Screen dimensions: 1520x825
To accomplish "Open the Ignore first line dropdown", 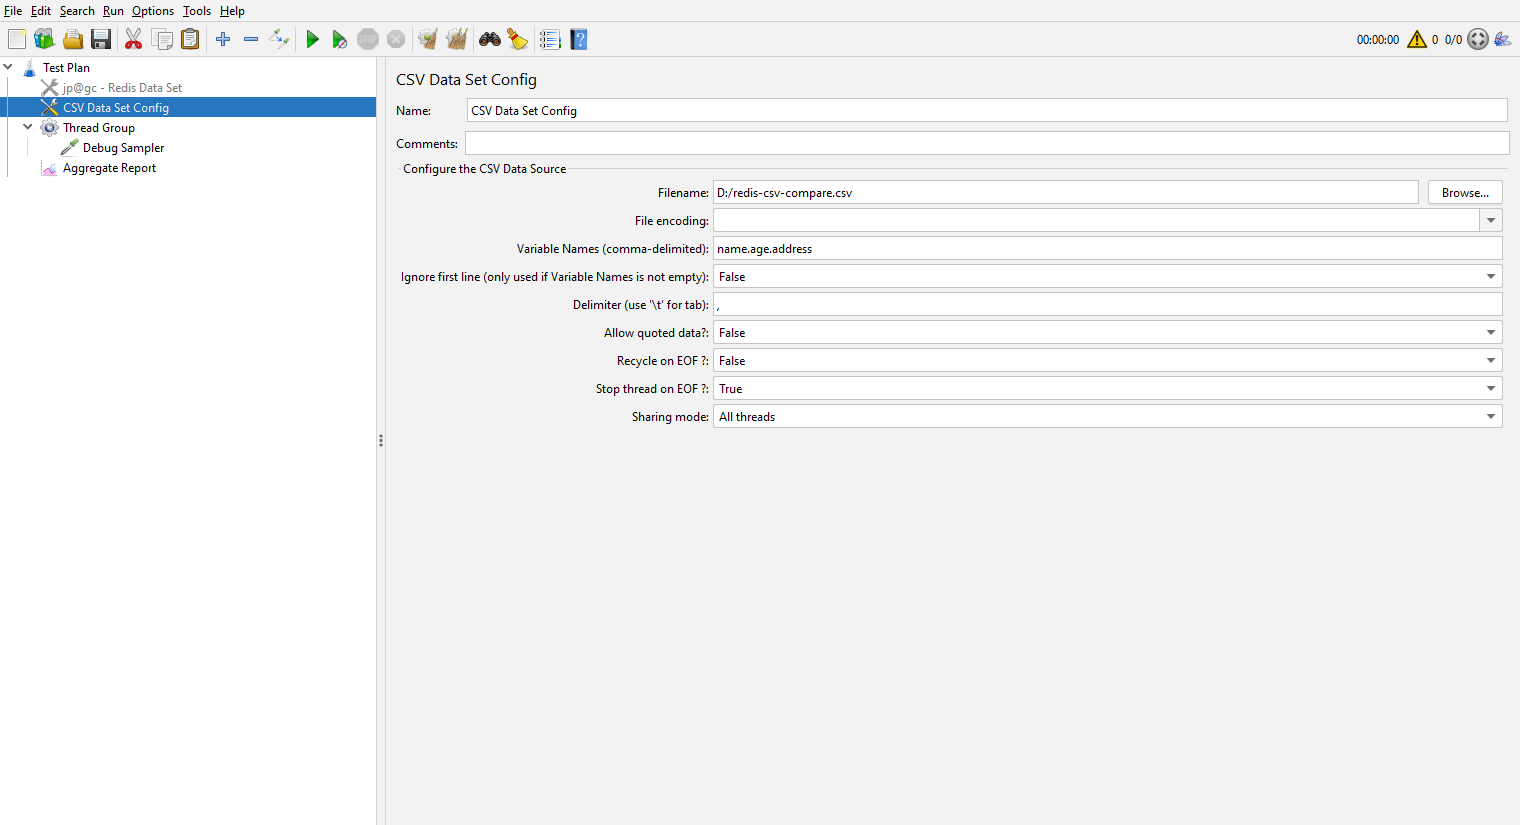I will point(1107,276).
